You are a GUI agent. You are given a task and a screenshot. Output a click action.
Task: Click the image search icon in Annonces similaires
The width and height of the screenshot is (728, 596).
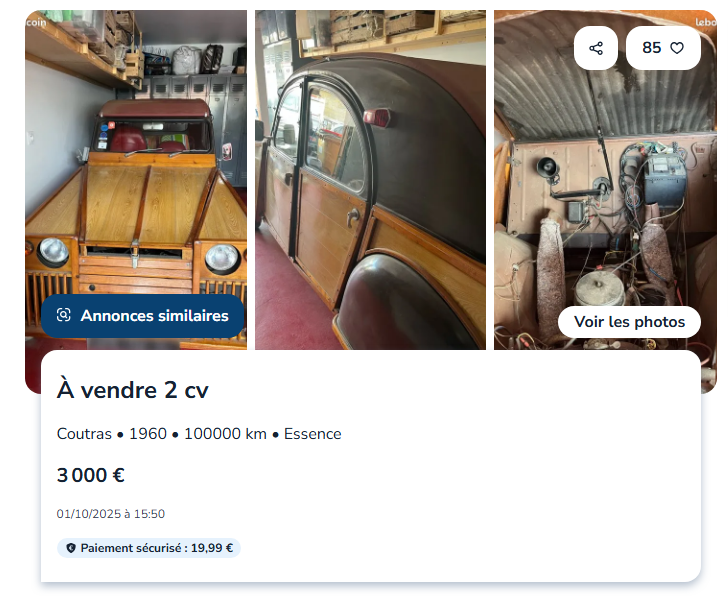pos(64,315)
